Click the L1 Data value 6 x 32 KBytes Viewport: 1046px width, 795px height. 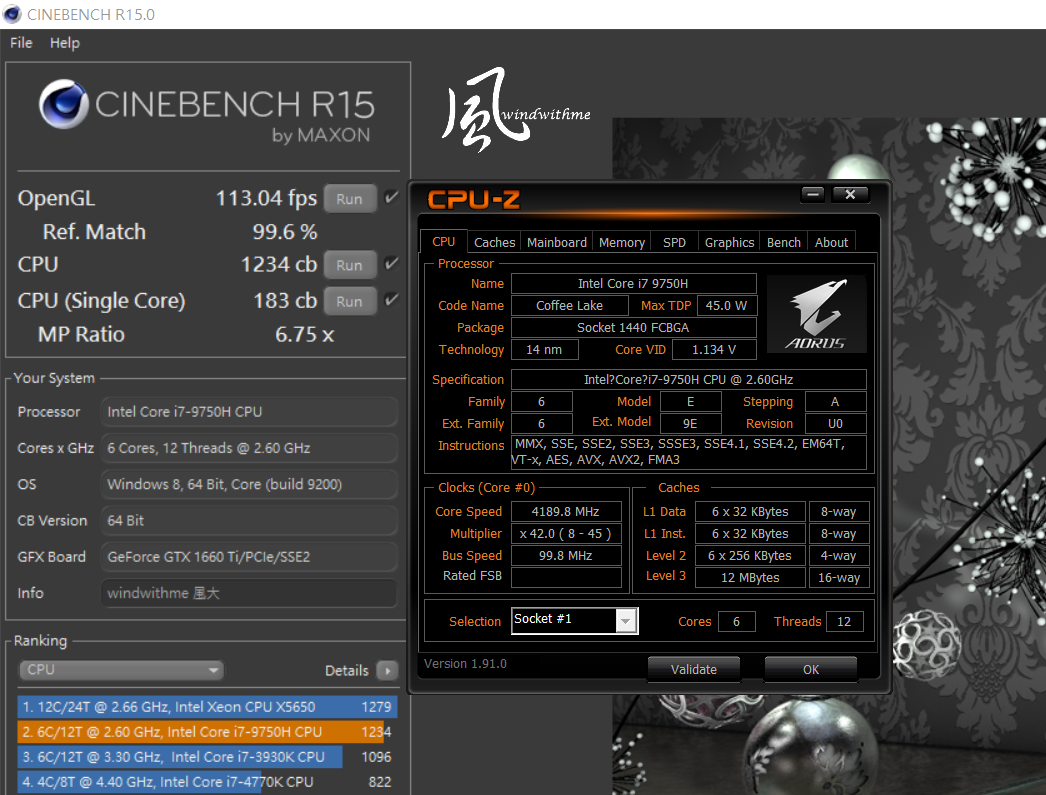(x=750, y=512)
